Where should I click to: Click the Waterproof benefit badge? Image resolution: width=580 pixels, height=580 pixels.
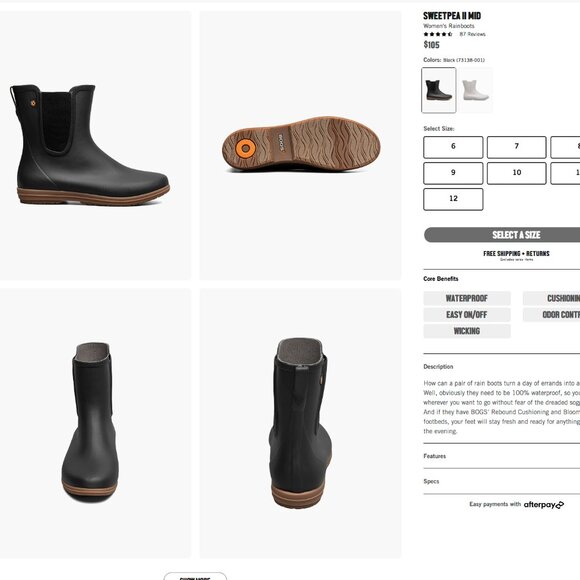pyautogui.click(x=467, y=298)
